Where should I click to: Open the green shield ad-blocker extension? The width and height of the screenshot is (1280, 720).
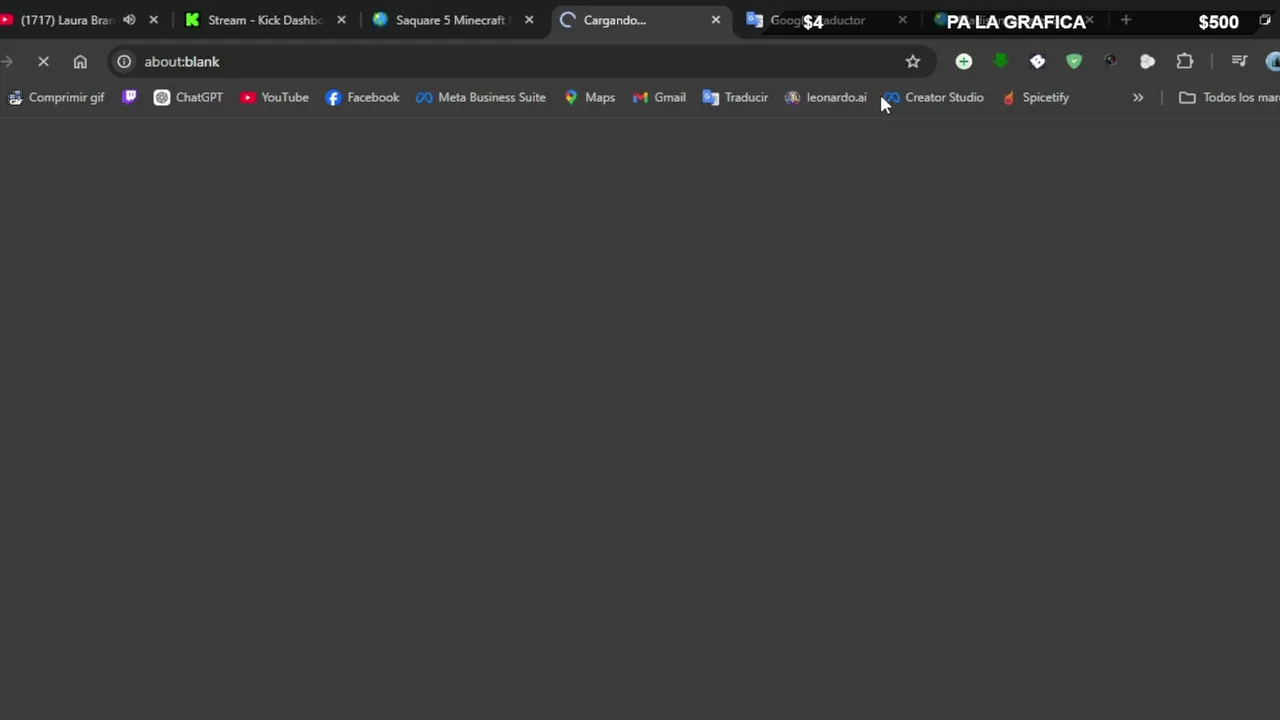coord(1074,62)
